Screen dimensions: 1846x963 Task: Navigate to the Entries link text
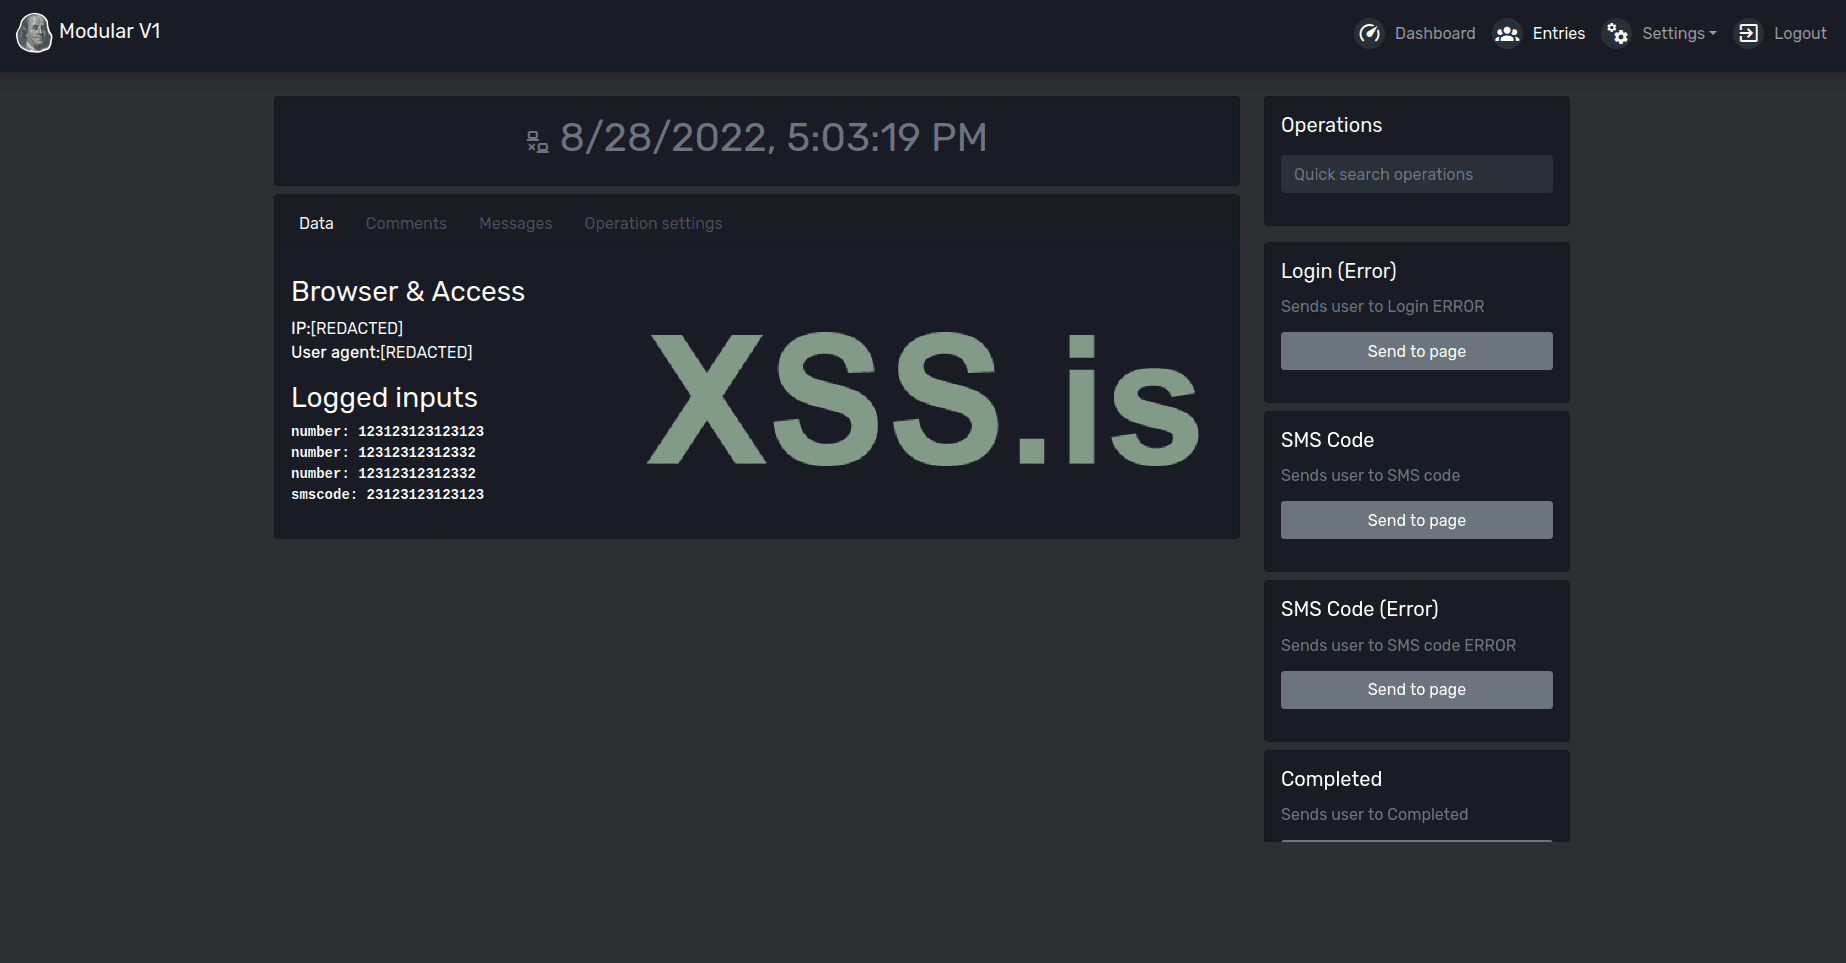[x=1558, y=34]
